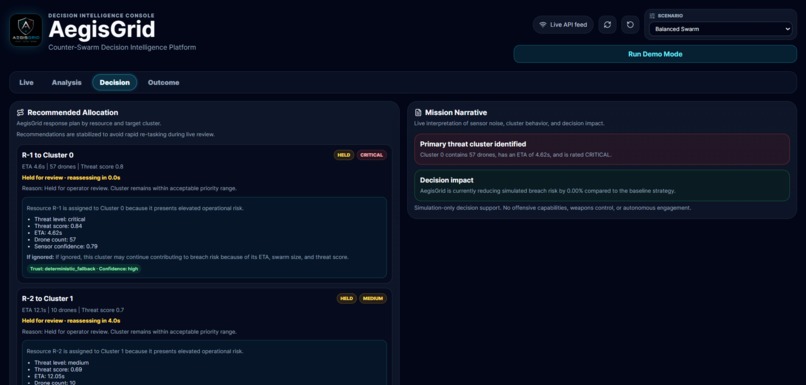The image size is (806, 385).
Task: Click the 'Recommended Allocation' panel title
Action: coord(73,113)
